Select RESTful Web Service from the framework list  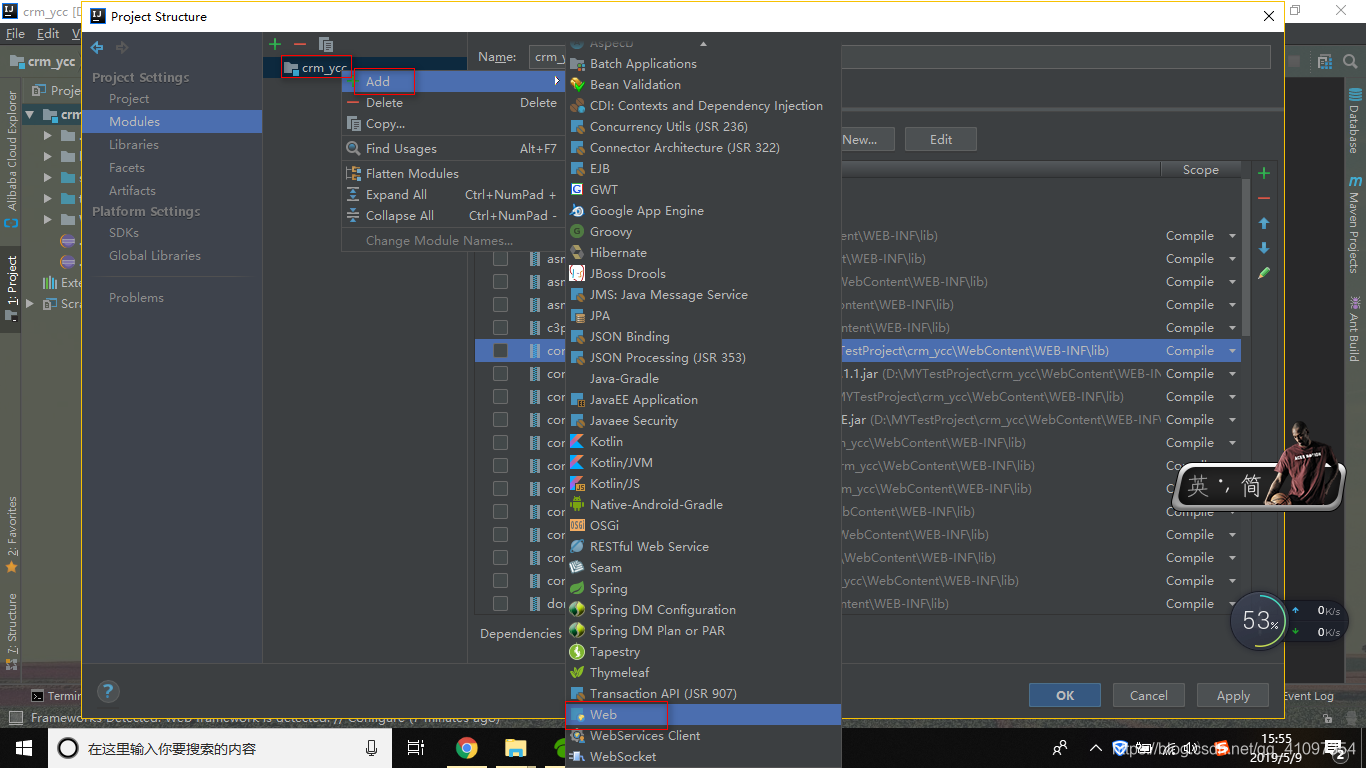point(704,547)
